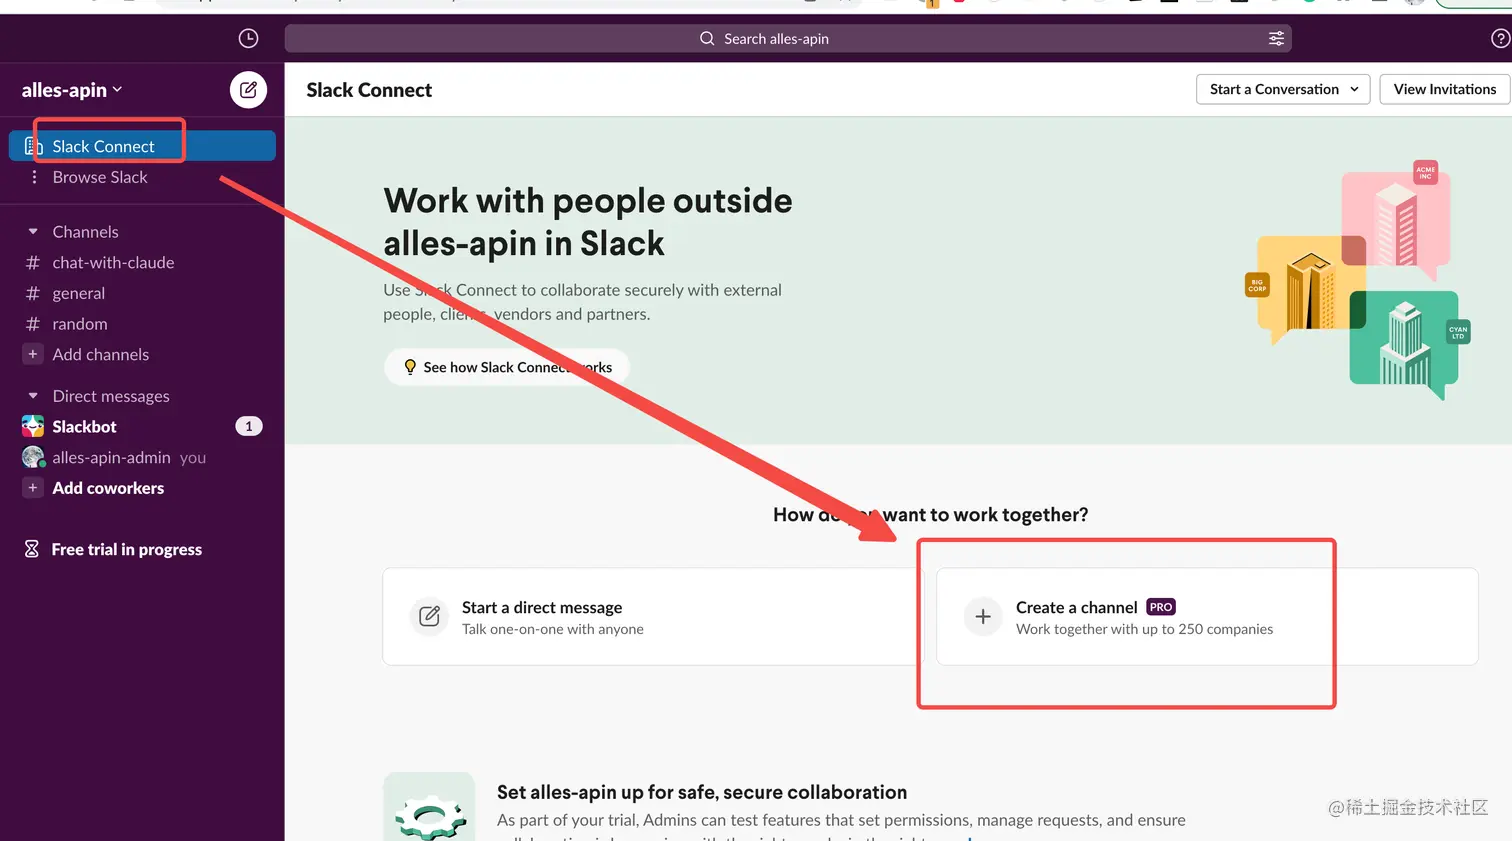Click the search filter sliders icon
The width and height of the screenshot is (1512, 841).
(x=1276, y=38)
